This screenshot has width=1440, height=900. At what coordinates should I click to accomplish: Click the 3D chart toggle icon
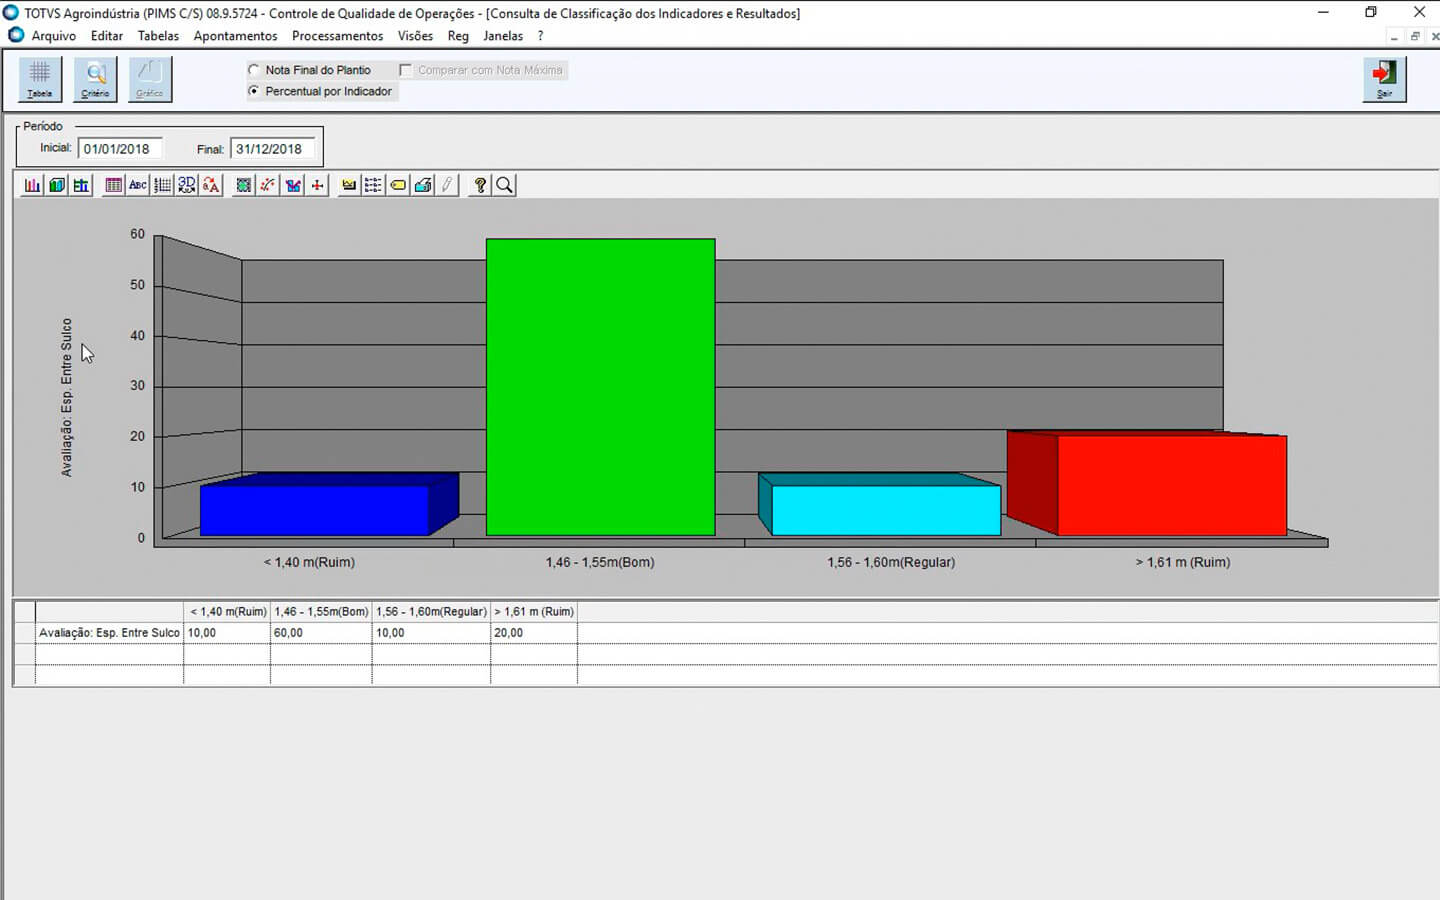point(187,185)
